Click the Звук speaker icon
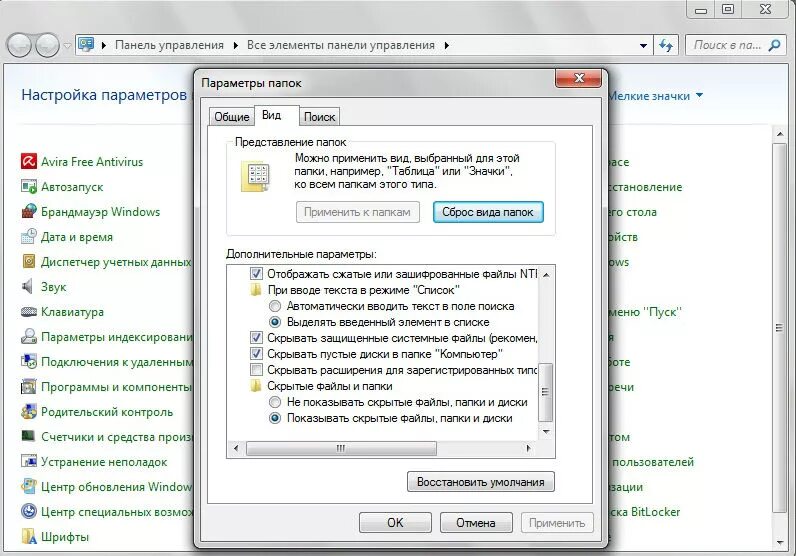The width and height of the screenshot is (796, 556). pos(28,286)
